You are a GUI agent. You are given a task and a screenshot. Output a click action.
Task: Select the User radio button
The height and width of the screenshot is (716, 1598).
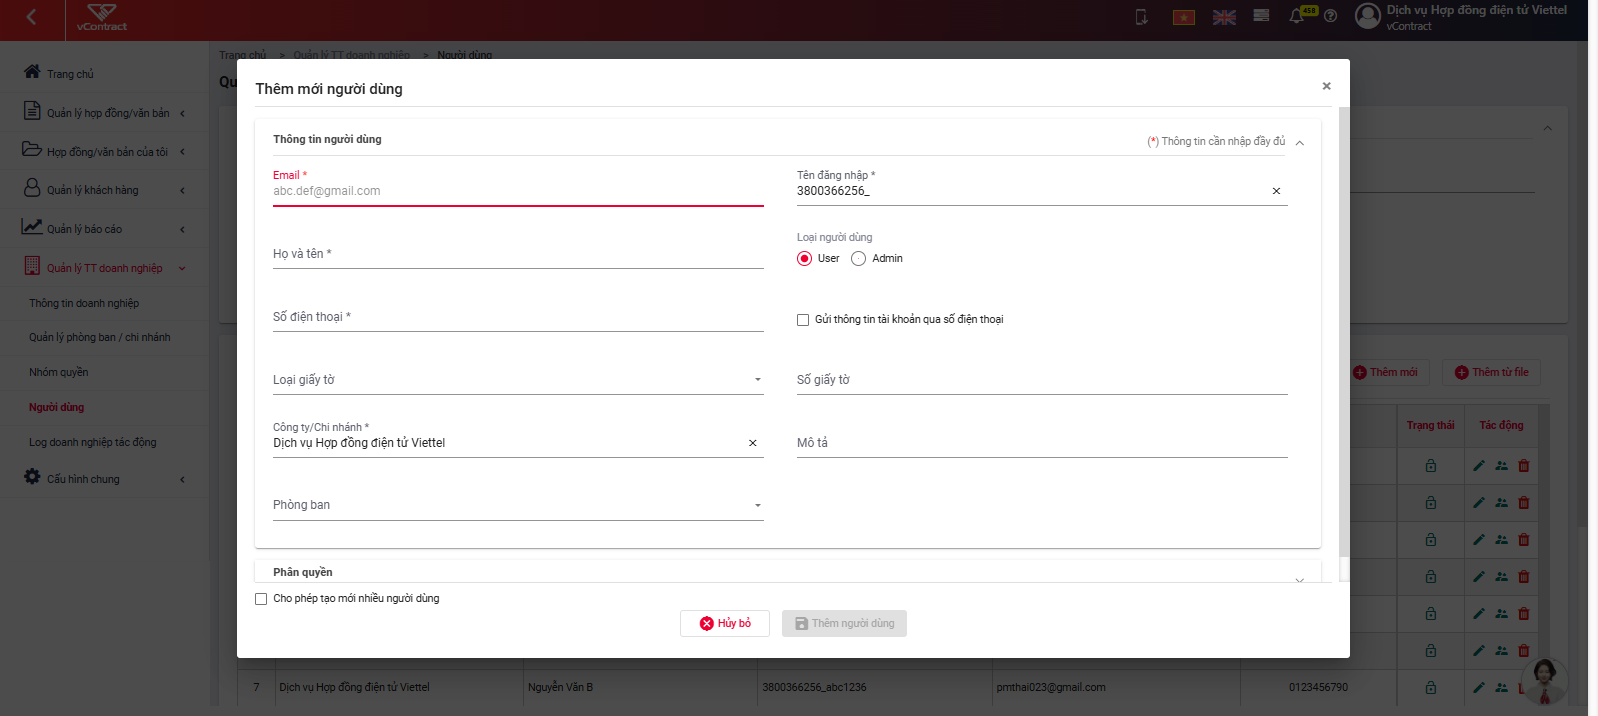[x=804, y=259]
